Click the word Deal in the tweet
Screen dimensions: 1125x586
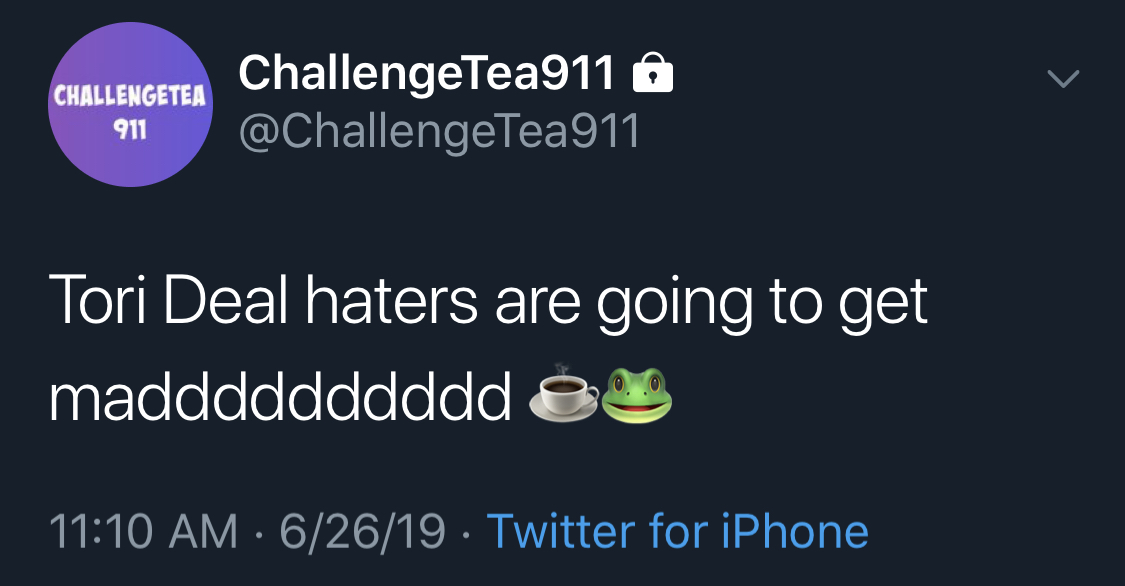pyautogui.click(x=225, y=301)
